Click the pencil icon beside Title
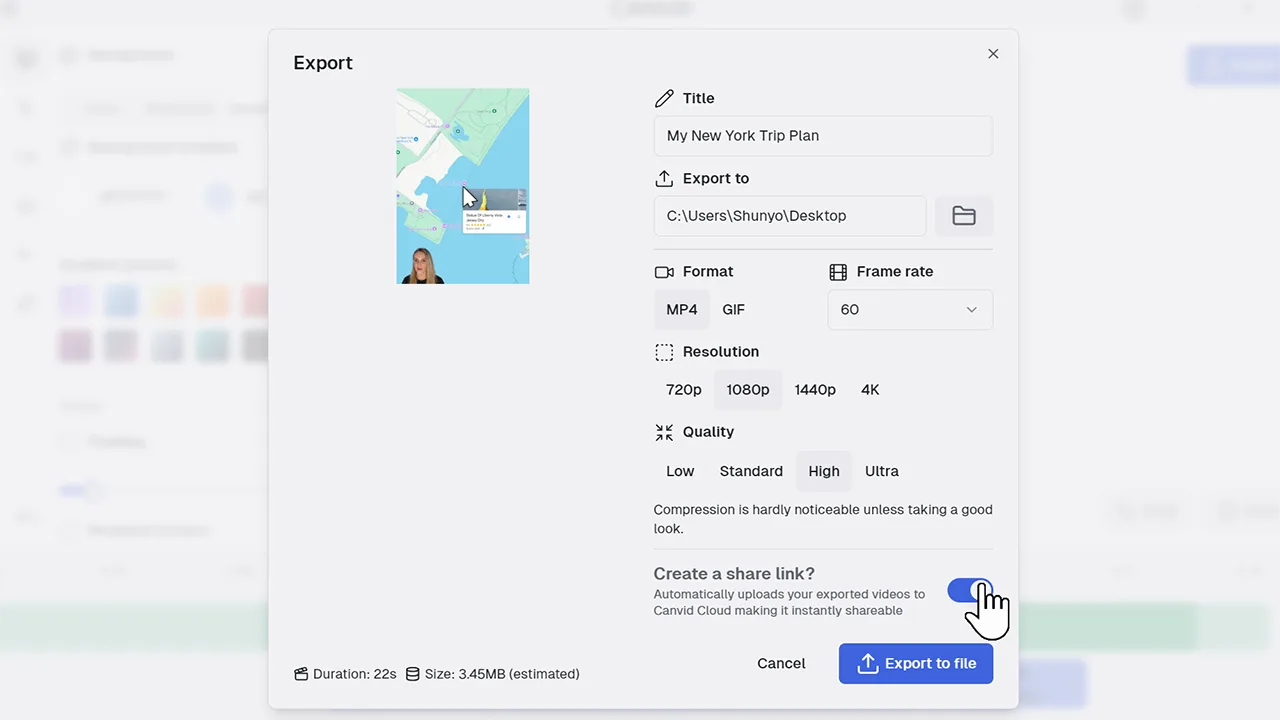Screen dimensions: 1280x720 click(x=664, y=98)
